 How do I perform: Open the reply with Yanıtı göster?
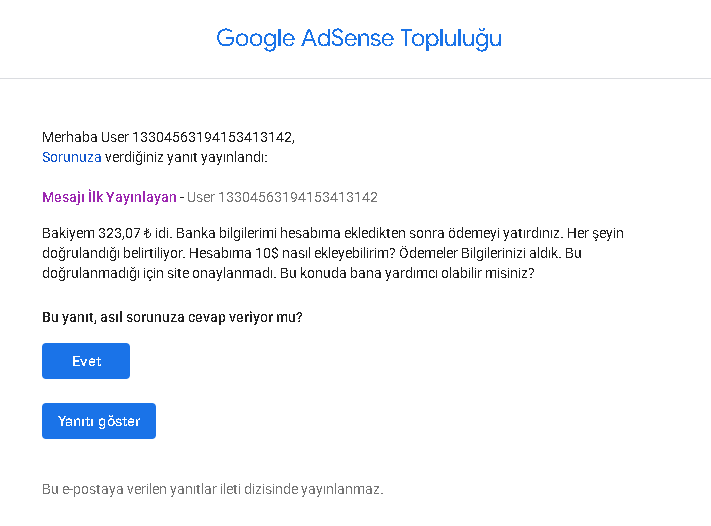99,421
